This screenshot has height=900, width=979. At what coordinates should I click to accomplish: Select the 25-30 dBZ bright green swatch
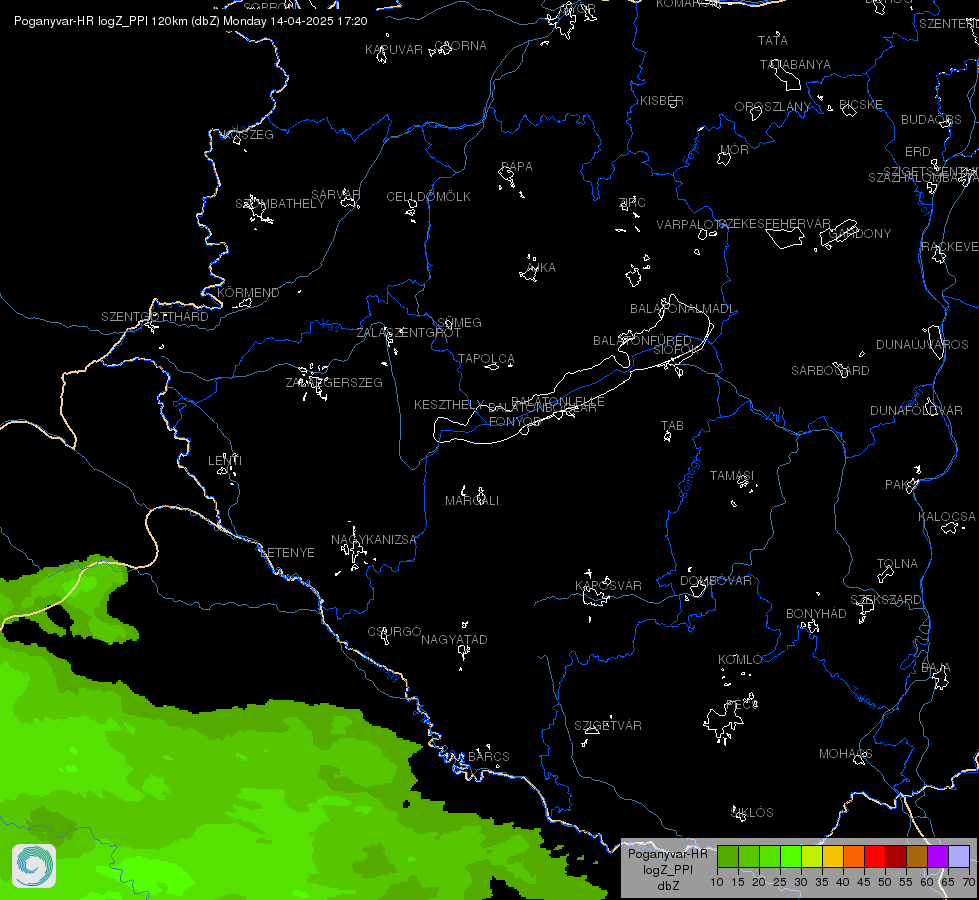click(x=791, y=857)
